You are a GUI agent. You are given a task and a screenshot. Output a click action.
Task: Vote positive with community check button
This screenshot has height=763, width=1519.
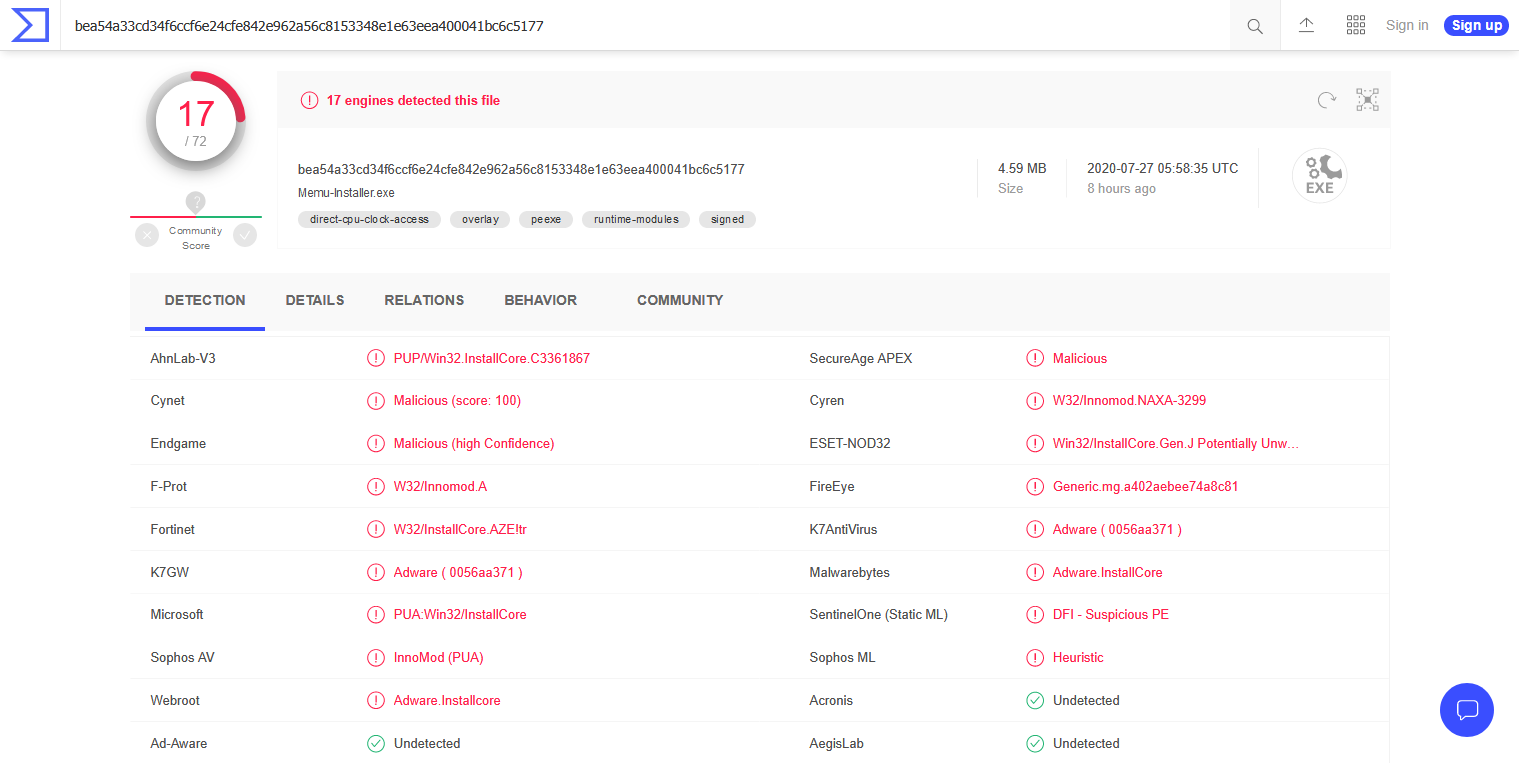[x=245, y=235]
